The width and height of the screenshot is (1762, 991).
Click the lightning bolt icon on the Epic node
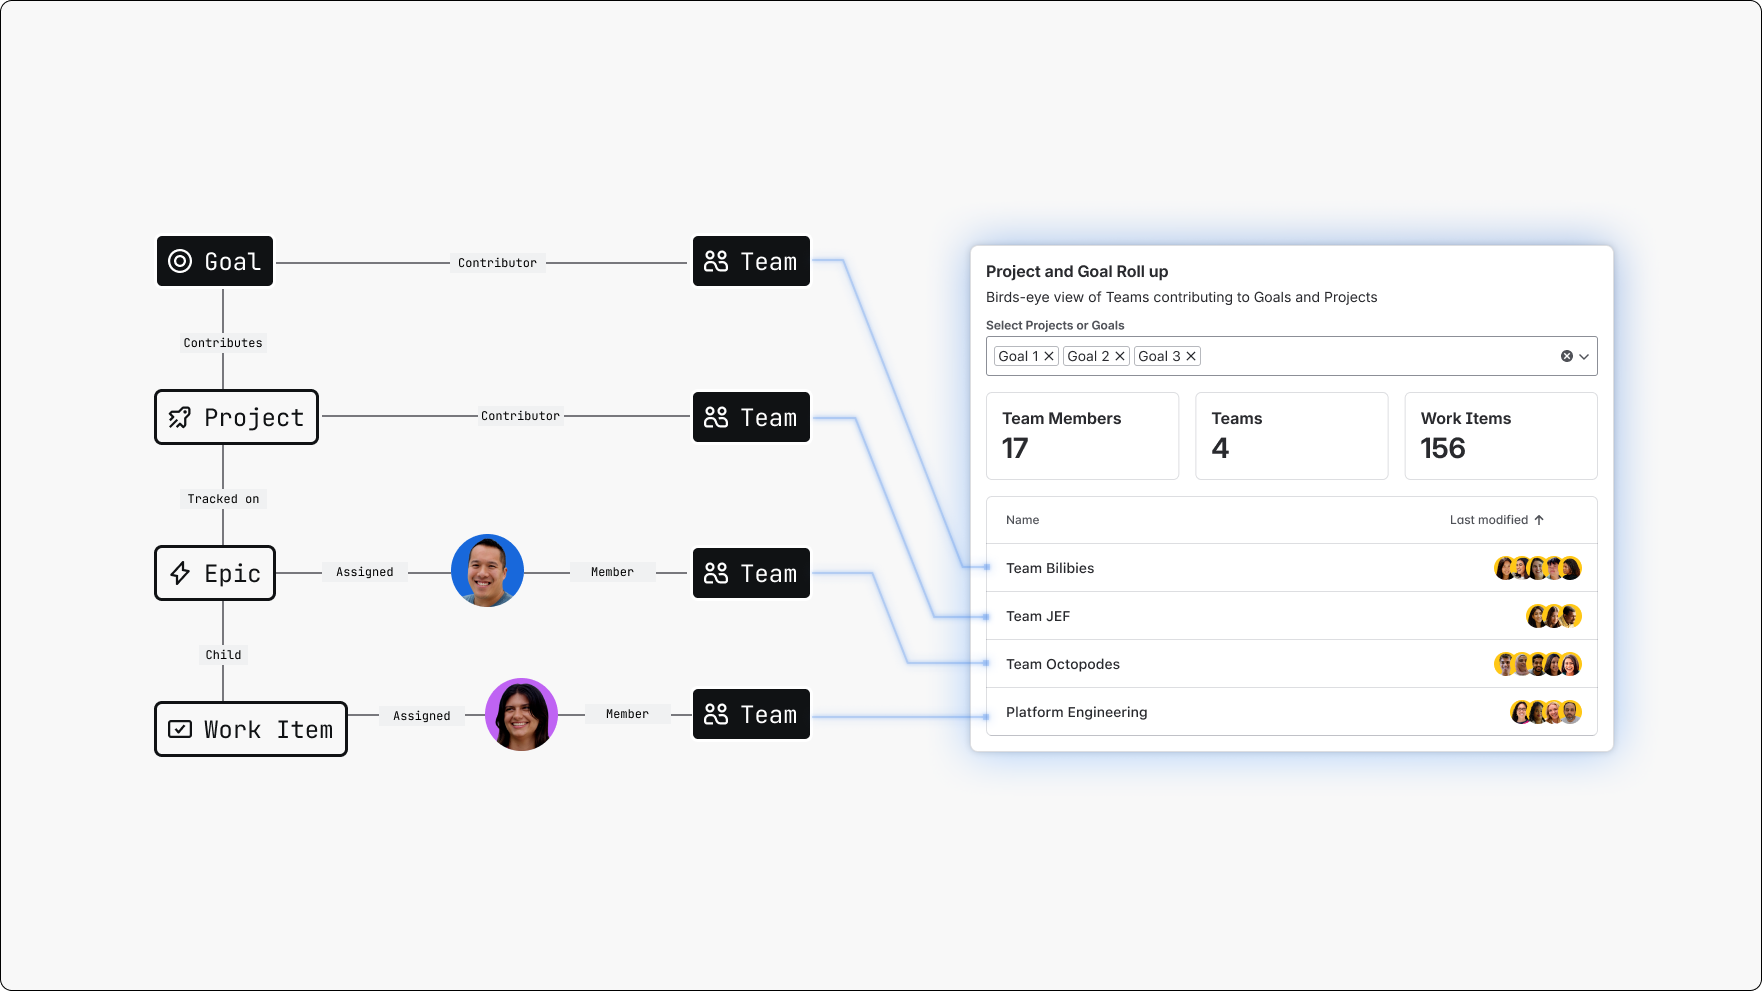180,573
